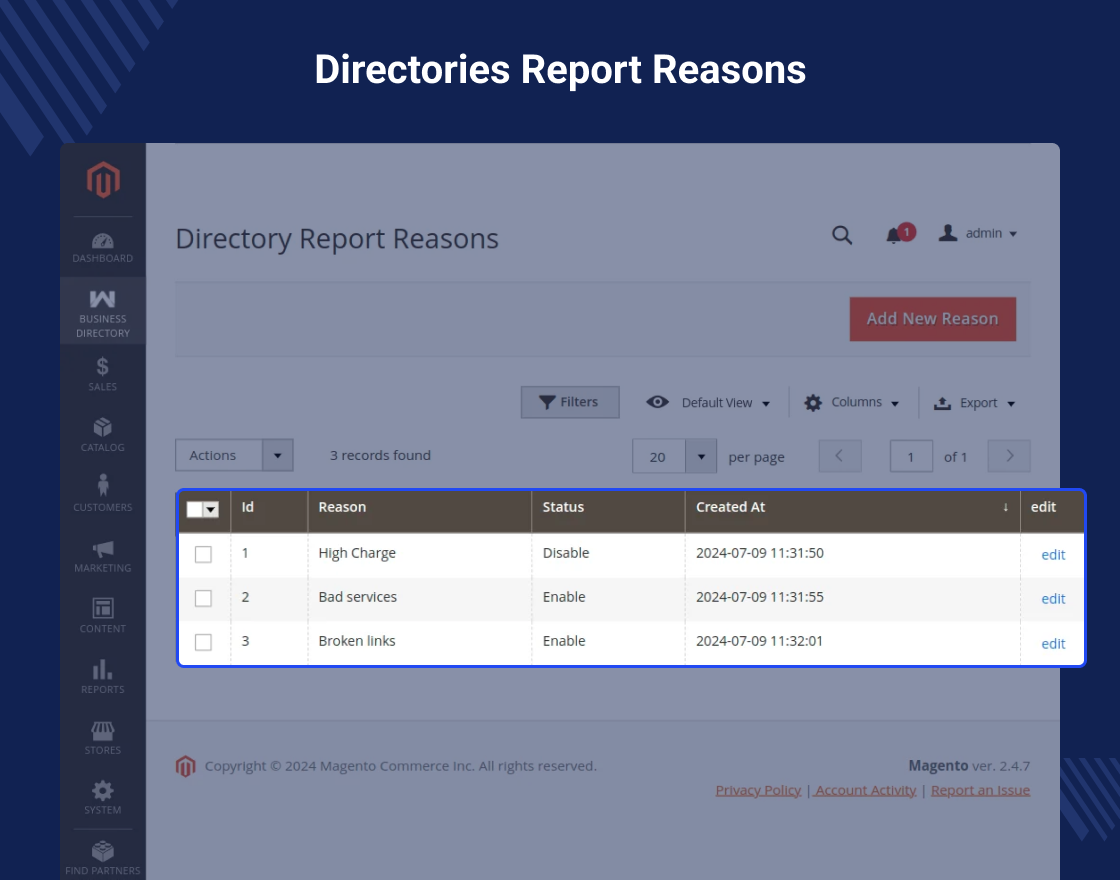Sort by the Status column header

(563, 507)
